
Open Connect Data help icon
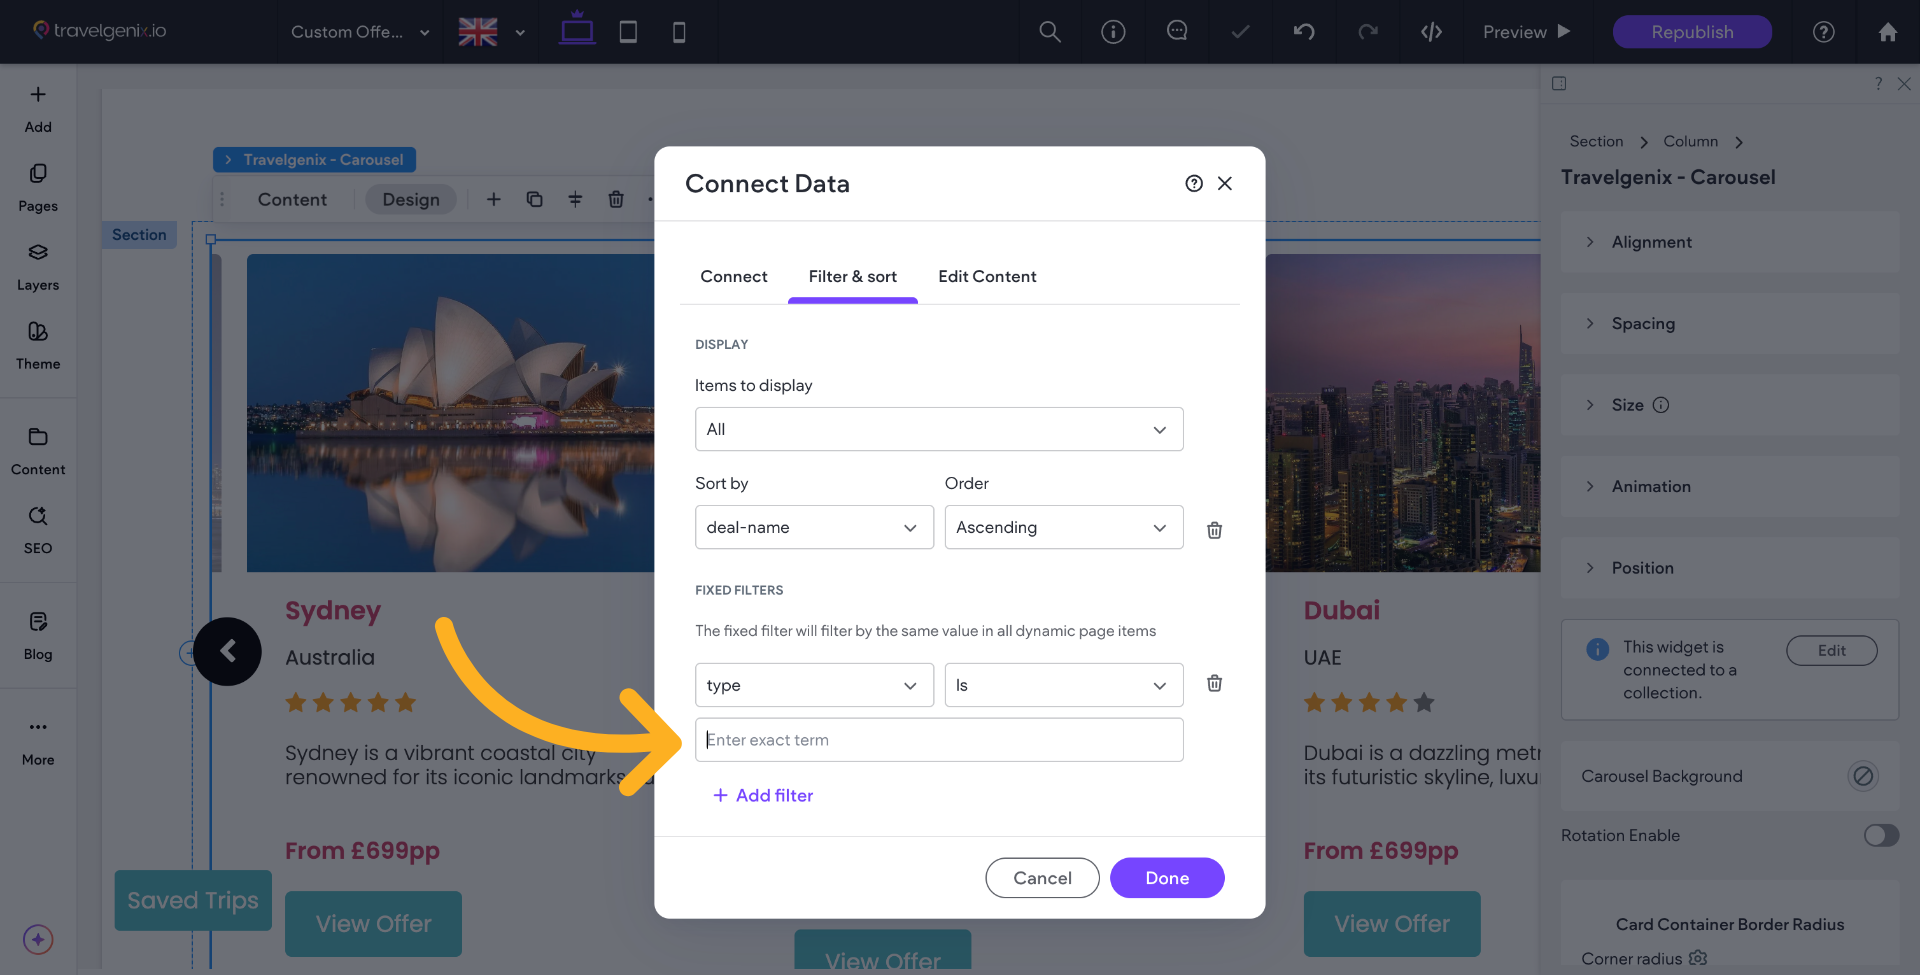1194,183
